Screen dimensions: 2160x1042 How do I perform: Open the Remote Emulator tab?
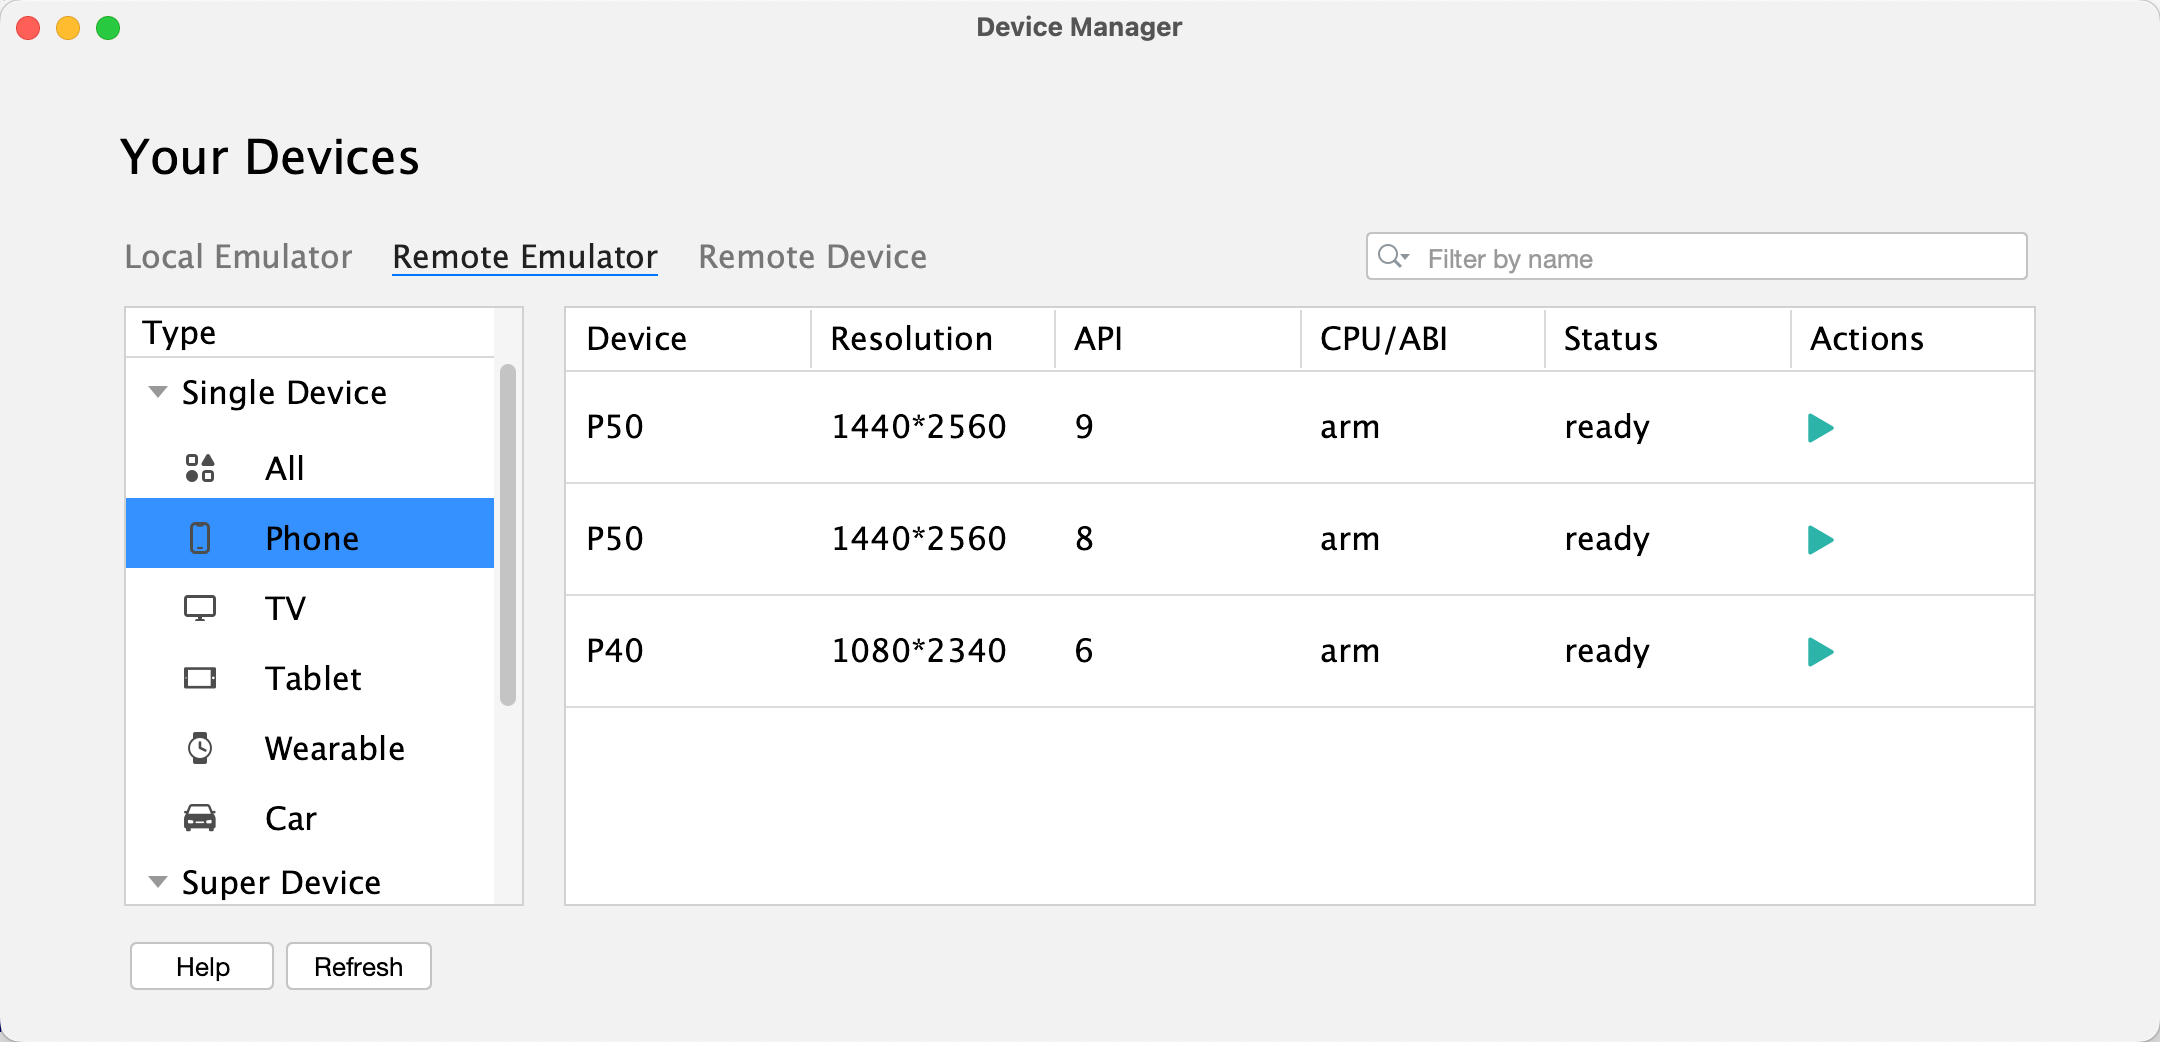525,257
